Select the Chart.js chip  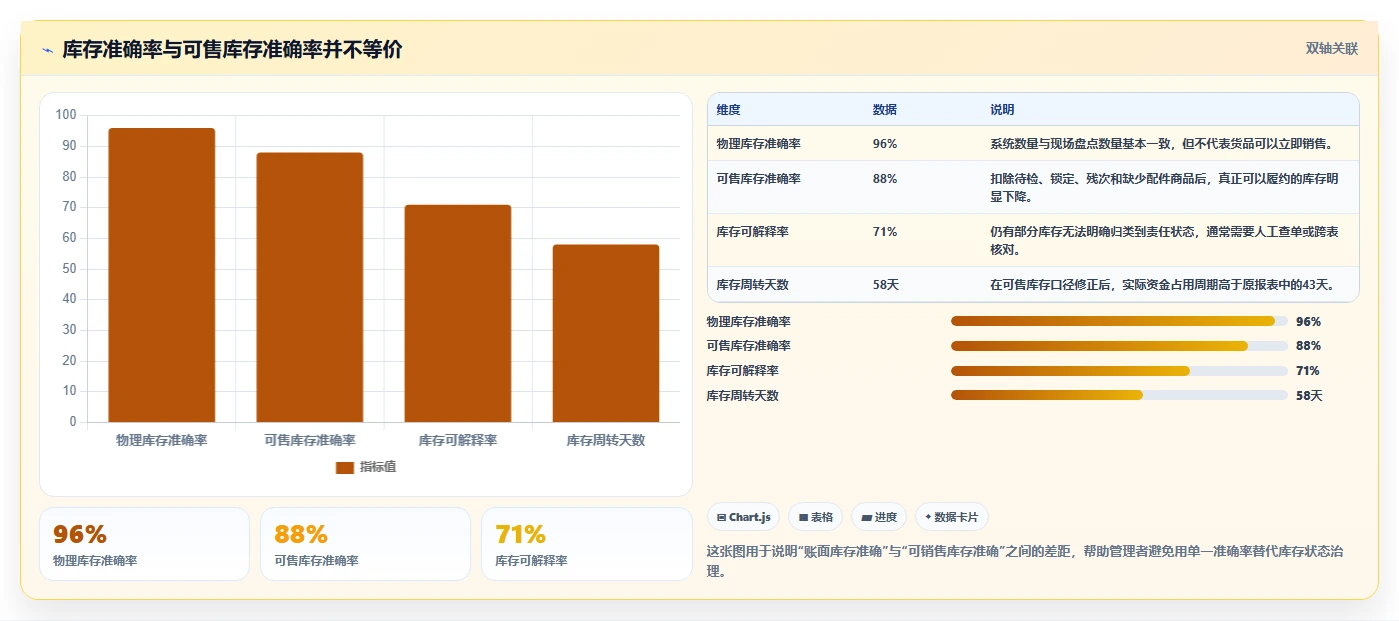744,517
